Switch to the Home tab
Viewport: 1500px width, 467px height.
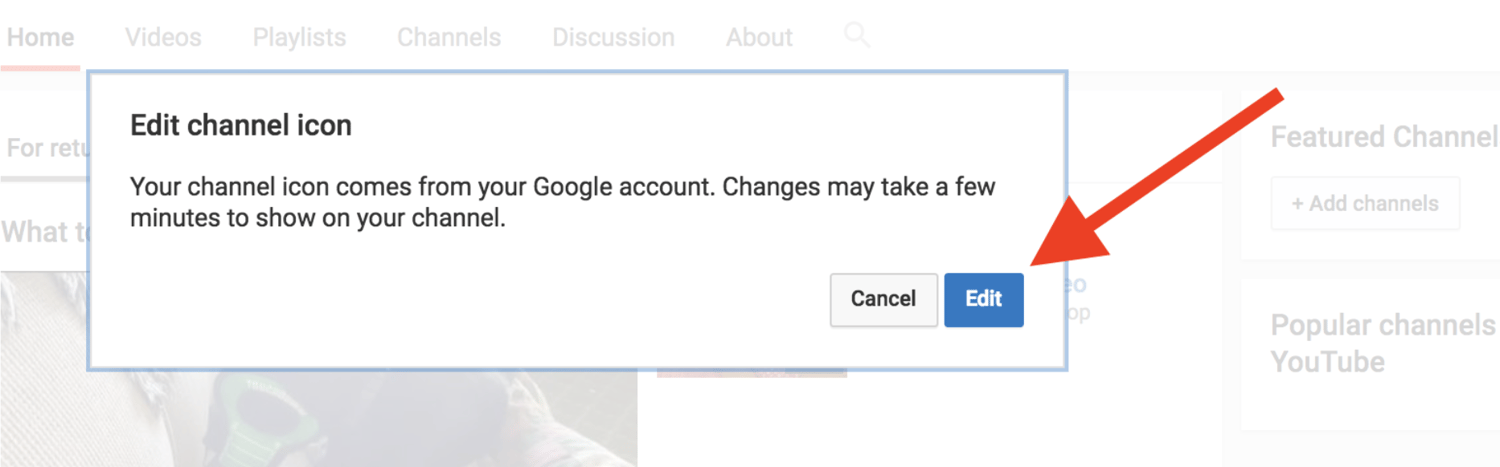pyautogui.click(x=41, y=38)
